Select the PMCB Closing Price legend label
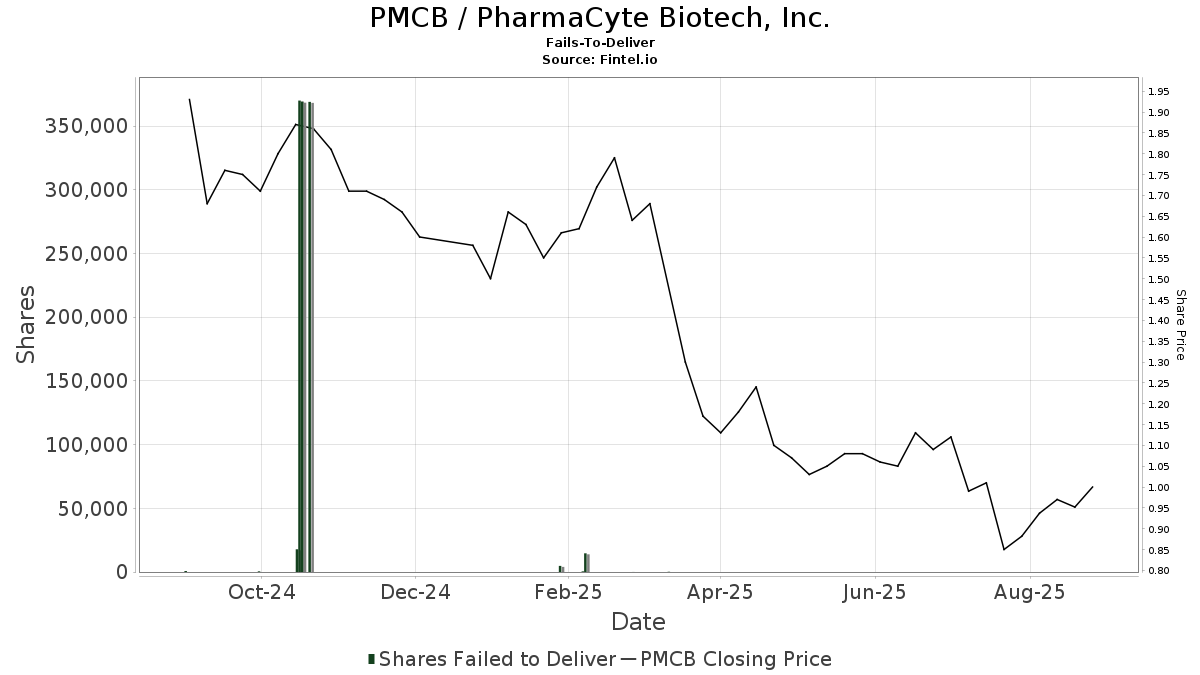 pos(736,659)
